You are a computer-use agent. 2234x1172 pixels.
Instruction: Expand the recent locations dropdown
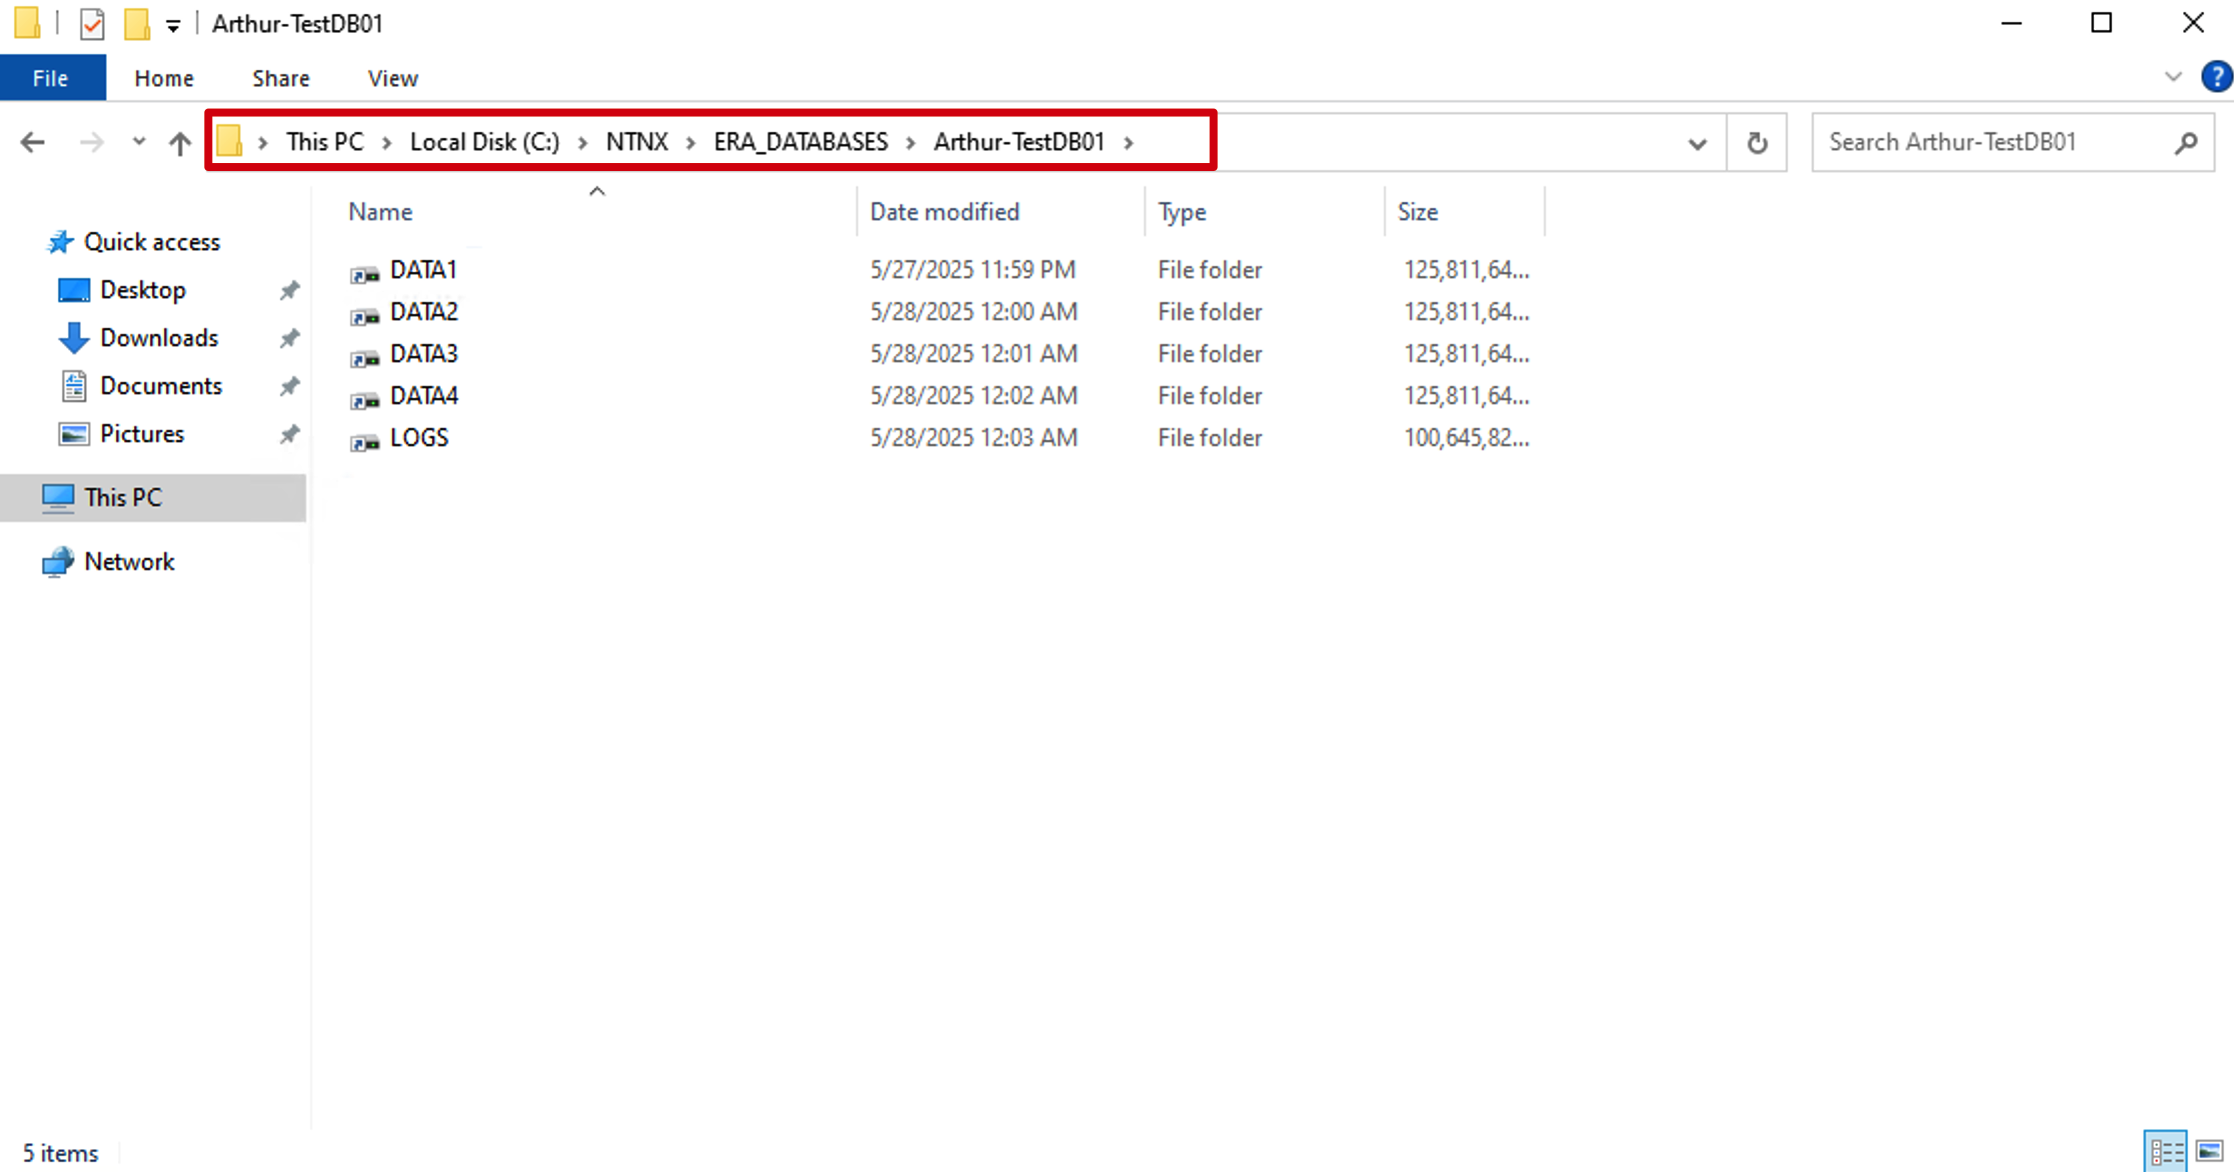click(x=139, y=142)
